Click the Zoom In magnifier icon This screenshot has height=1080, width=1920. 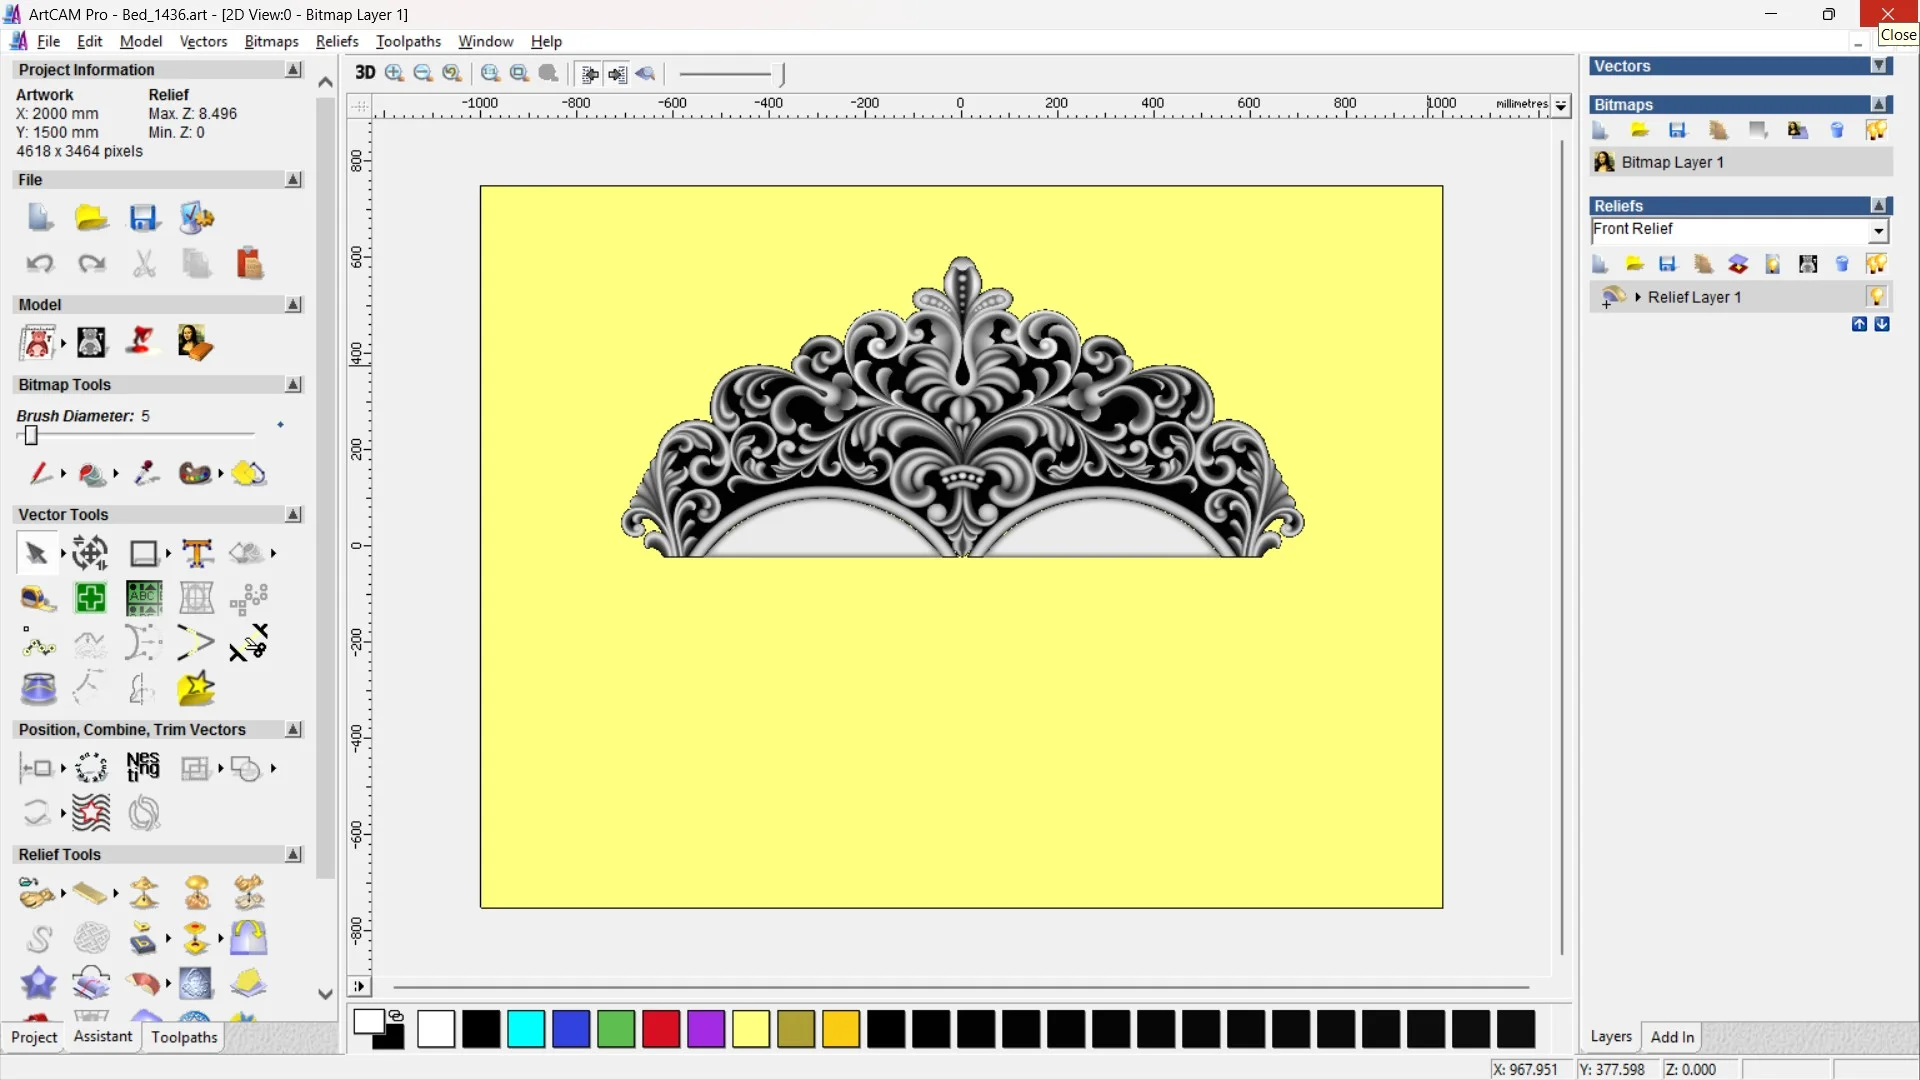tap(394, 73)
